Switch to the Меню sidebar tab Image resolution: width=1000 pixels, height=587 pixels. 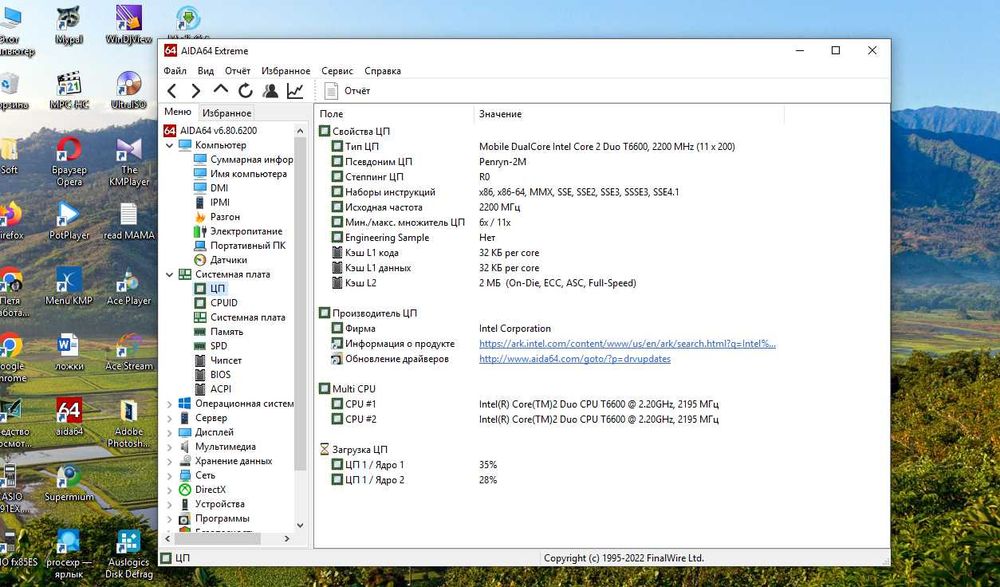pos(177,112)
